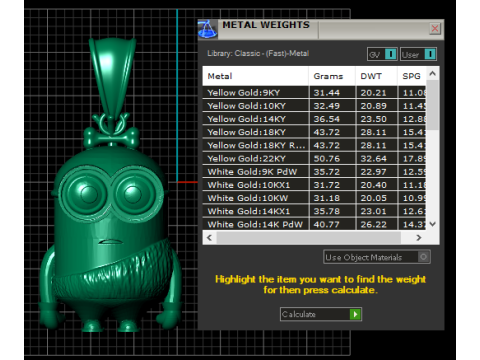
Task: Click the vertical scrollbar thumb
Action: (x=433, y=105)
